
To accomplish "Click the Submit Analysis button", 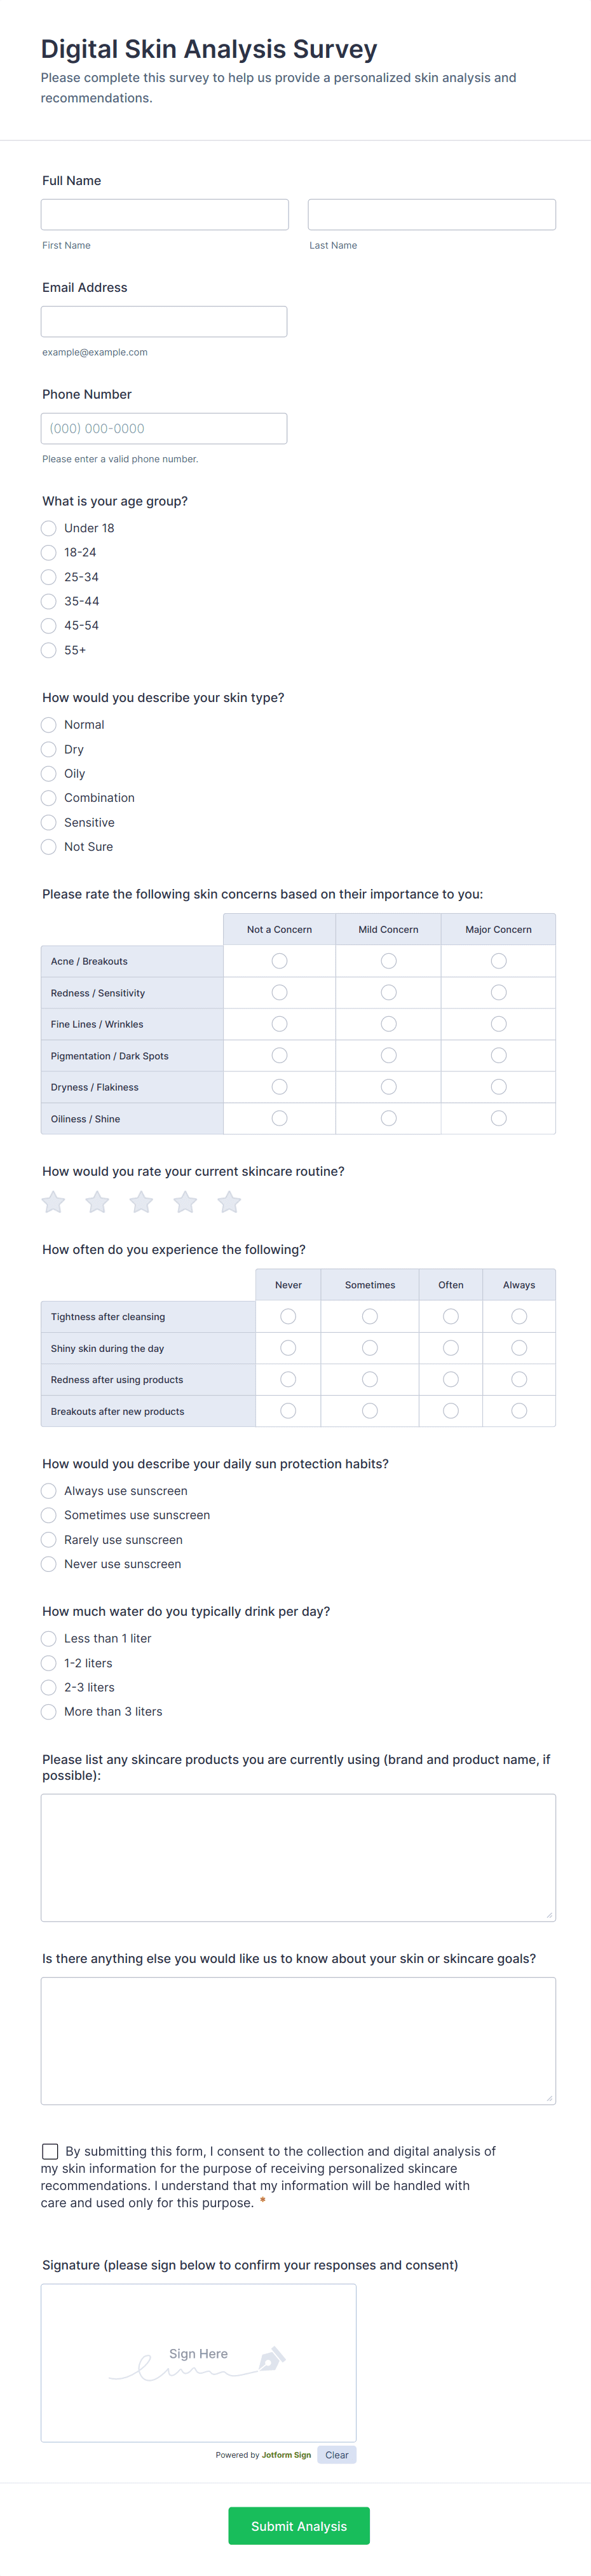I will tap(299, 2525).
